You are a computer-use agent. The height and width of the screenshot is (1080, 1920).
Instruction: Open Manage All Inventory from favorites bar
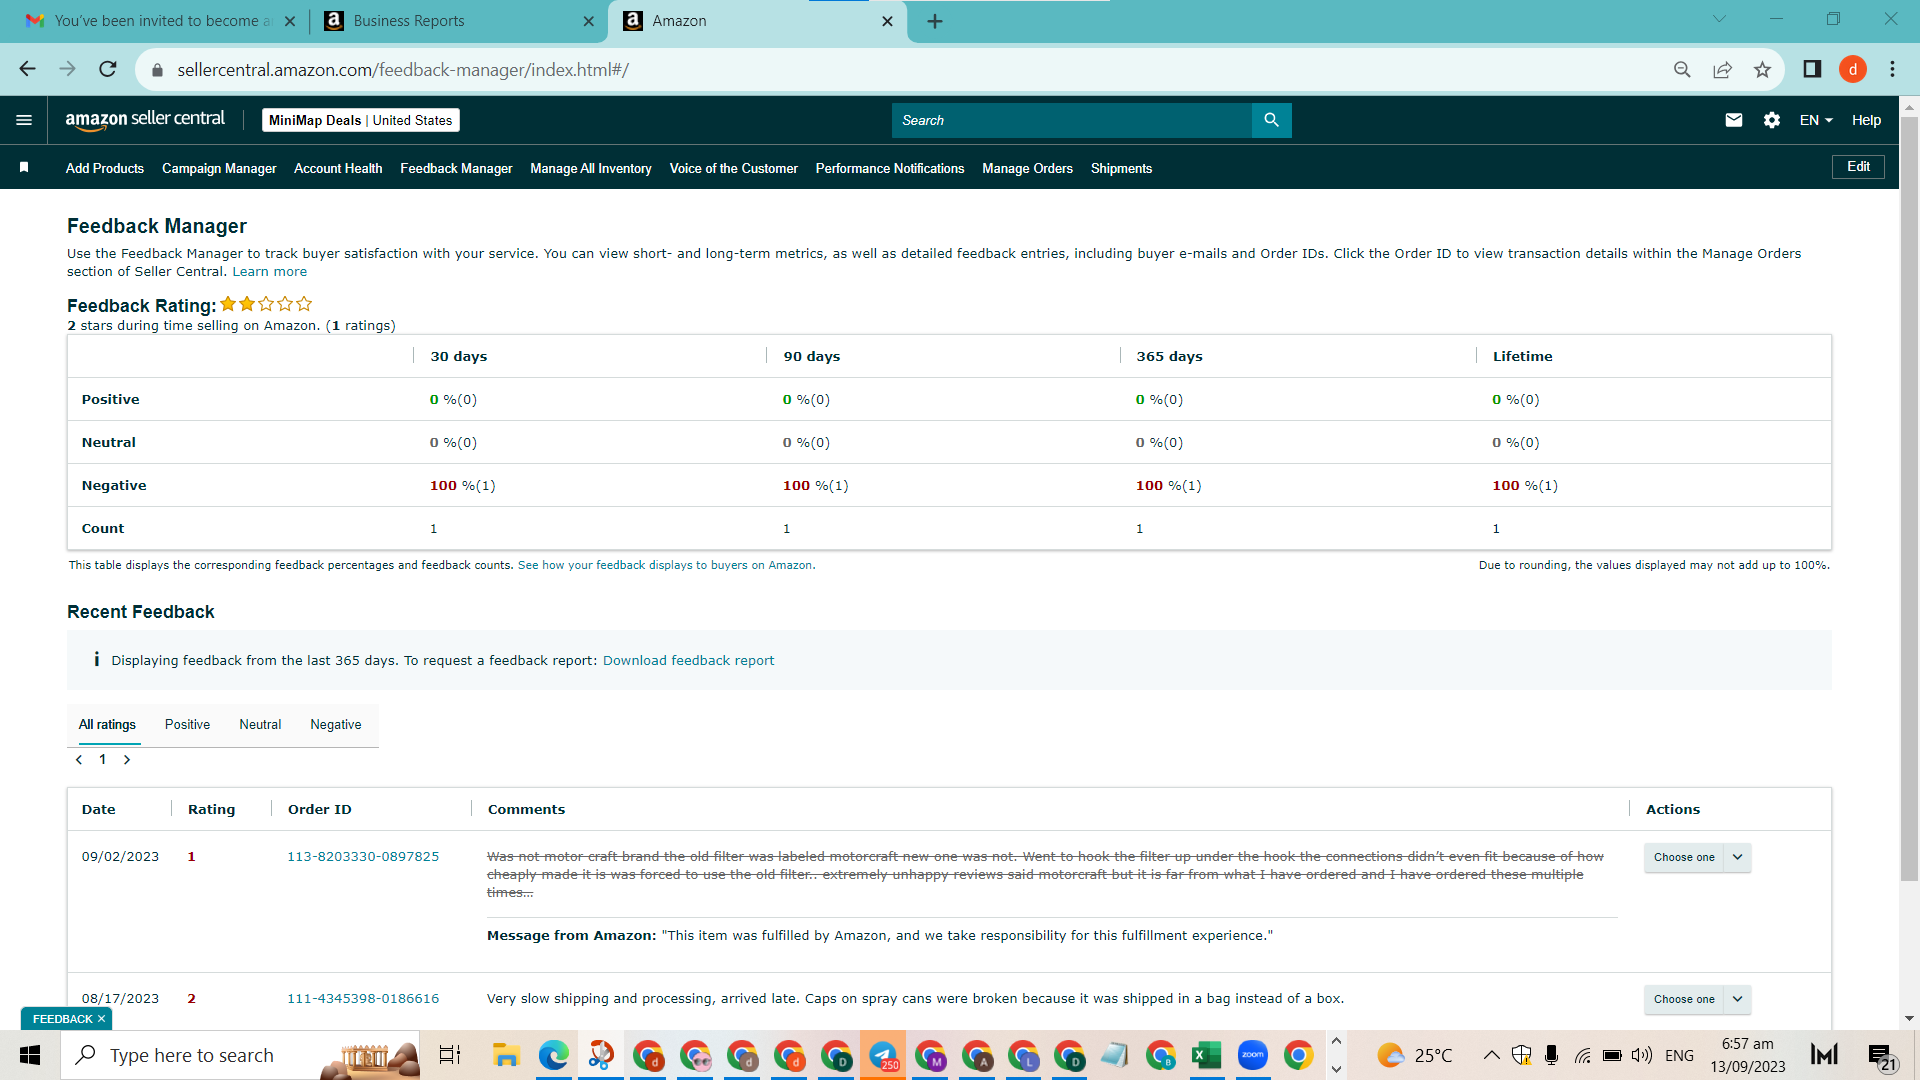point(591,169)
